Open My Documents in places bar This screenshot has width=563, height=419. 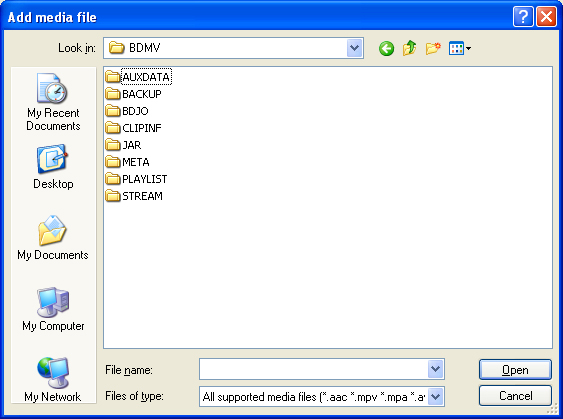coord(53,238)
